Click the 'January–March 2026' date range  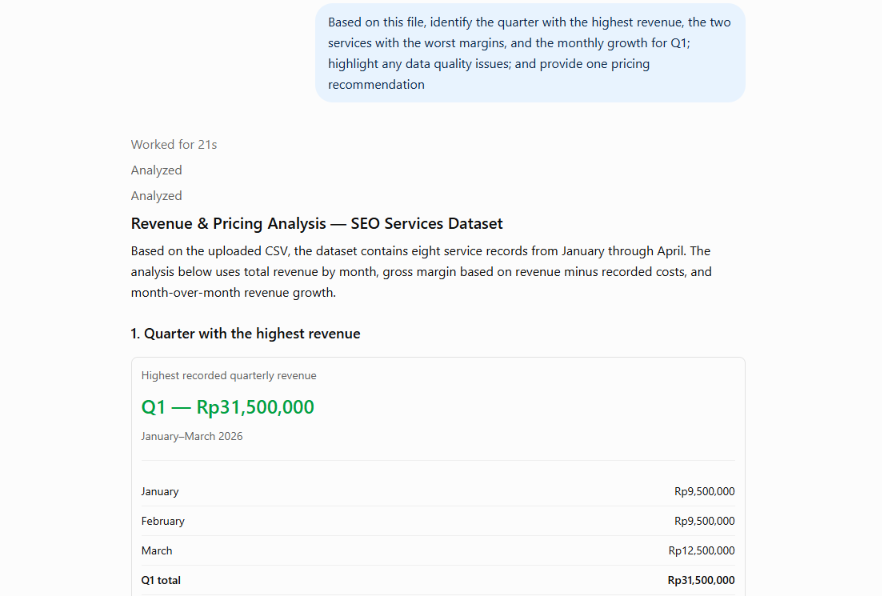point(192,436)
